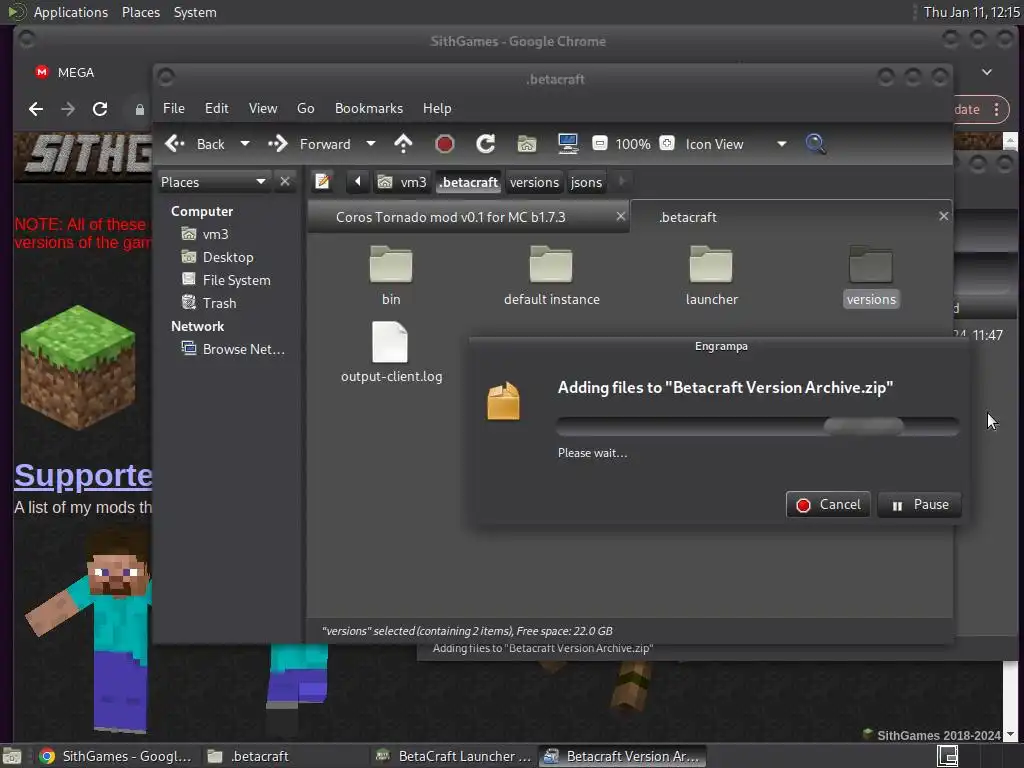This screenshot has height=768, width=1024.
Task: Open the Computer toolbar icon
Action: (568, 144)
